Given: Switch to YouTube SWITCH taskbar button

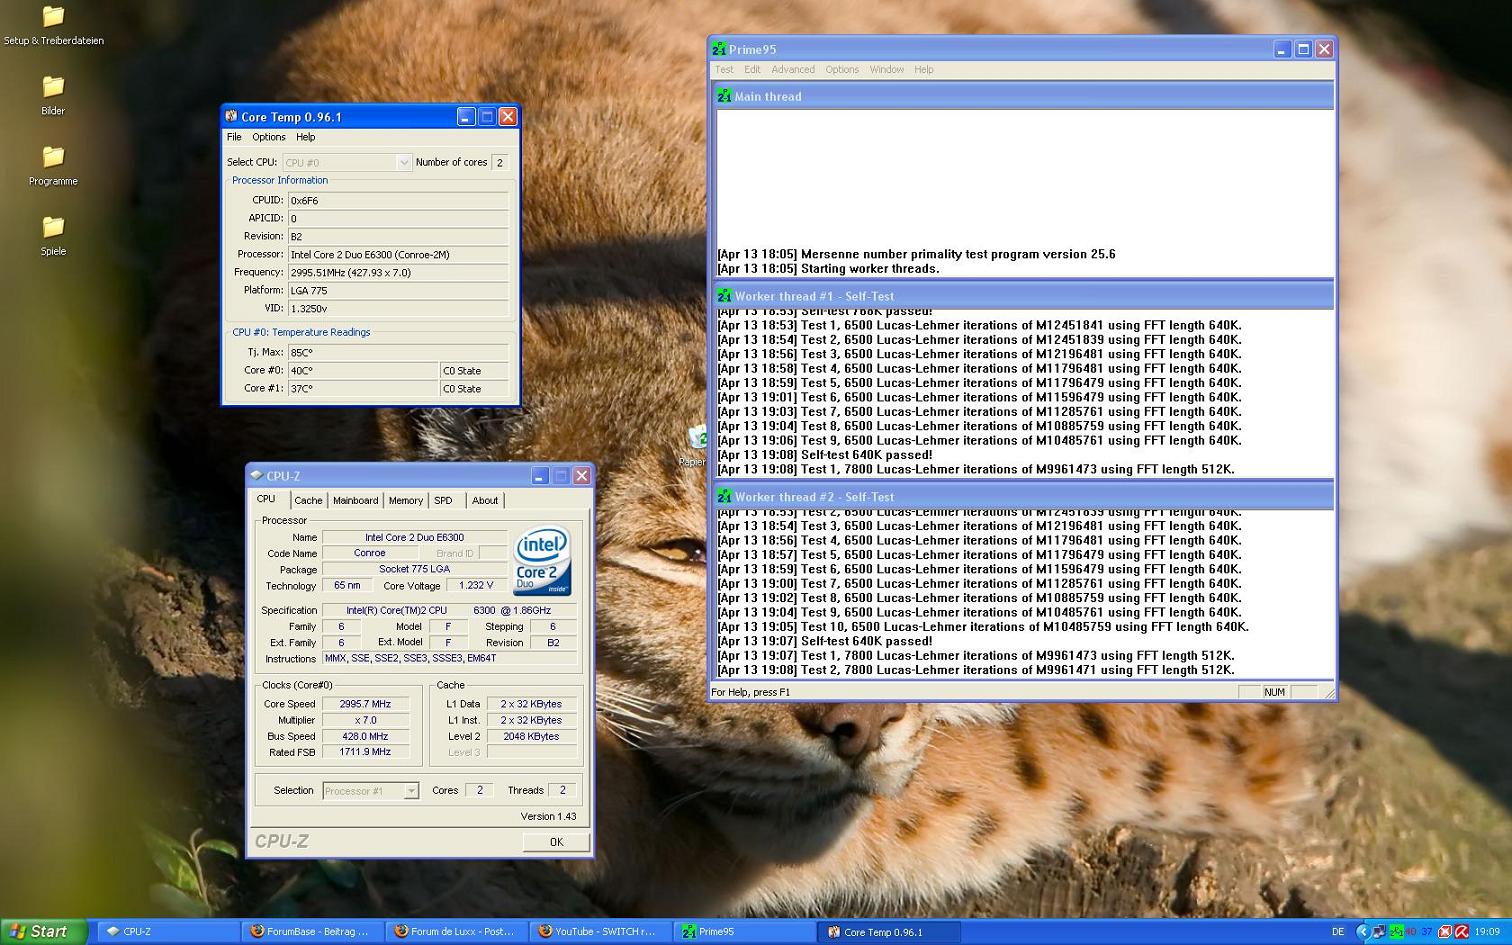Looking at the screenshot, I should 601,931.
